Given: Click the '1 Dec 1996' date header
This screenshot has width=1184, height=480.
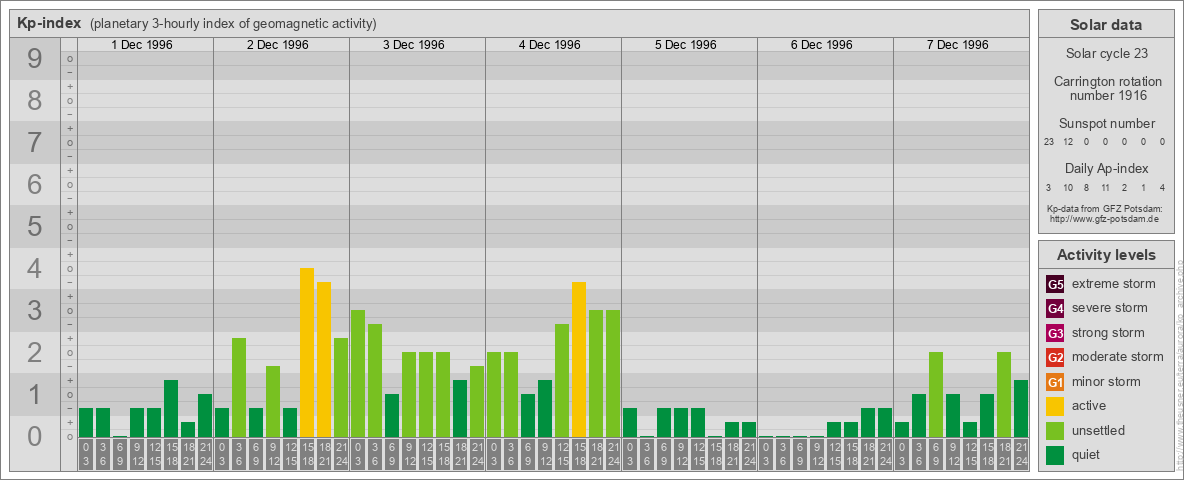Looking at the screenshot, I should [142, 45].
